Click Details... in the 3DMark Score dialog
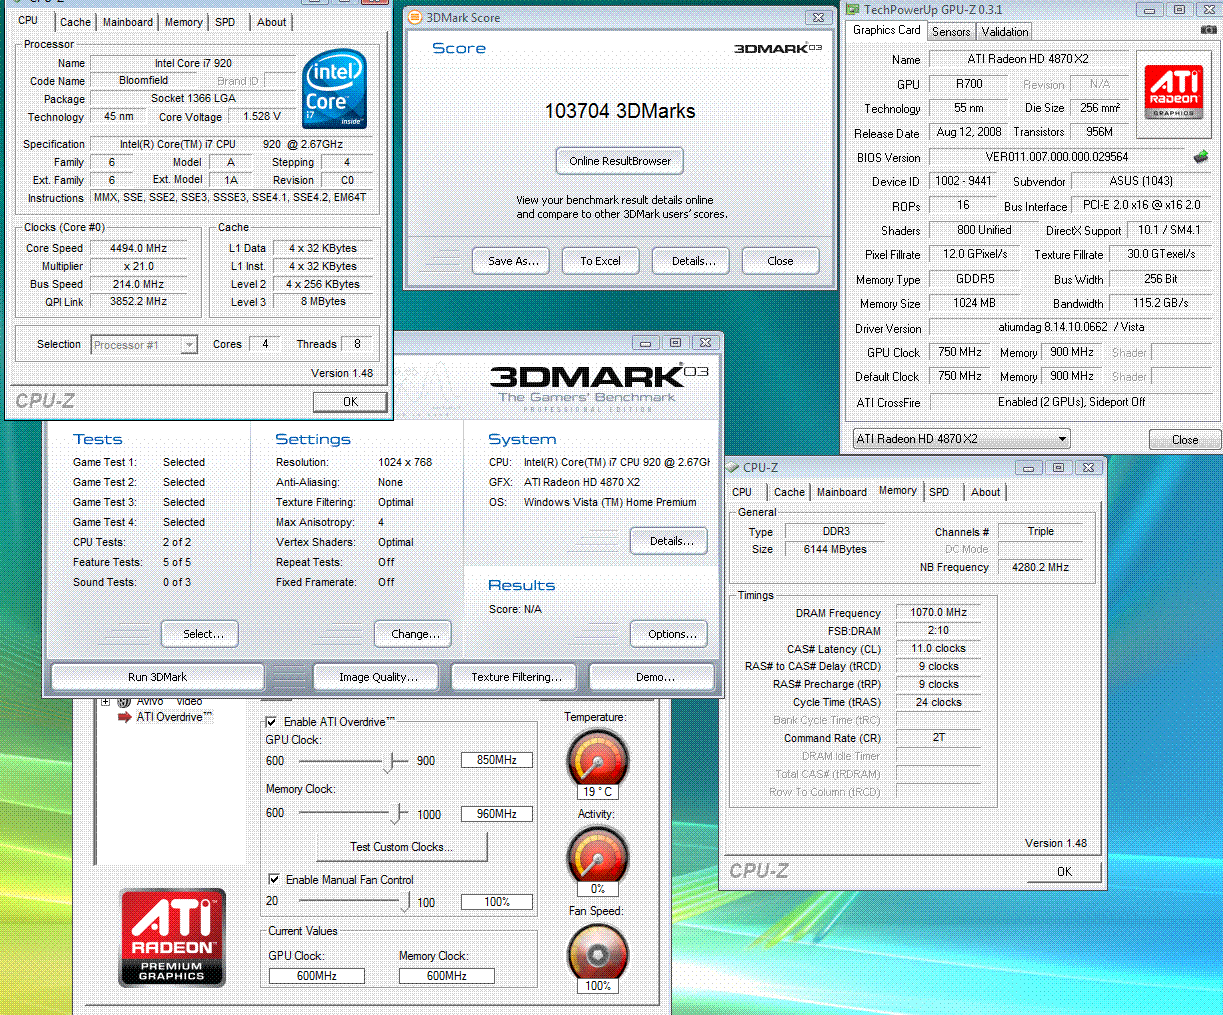Screen dimensions: 1223x1015 click(692, 261)
